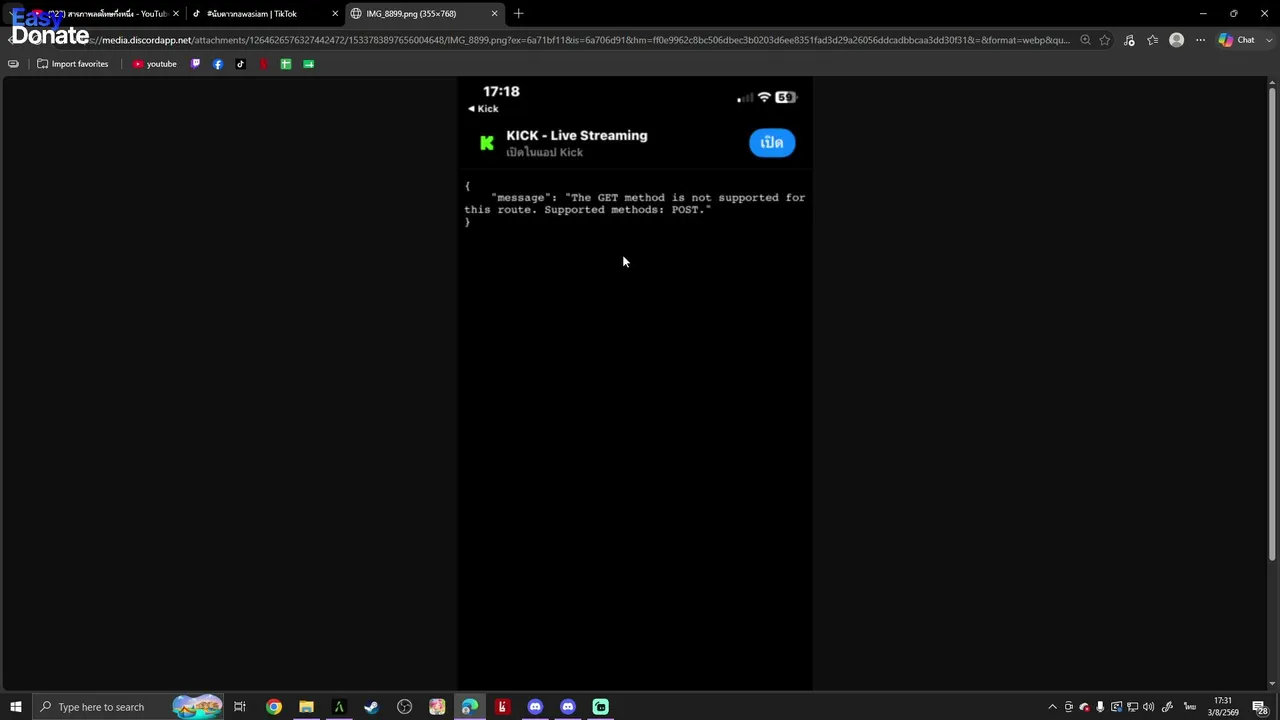Open File Explorer from the taskbar
The width and height of the screenshot is (1280, 720).
(306, 707)
